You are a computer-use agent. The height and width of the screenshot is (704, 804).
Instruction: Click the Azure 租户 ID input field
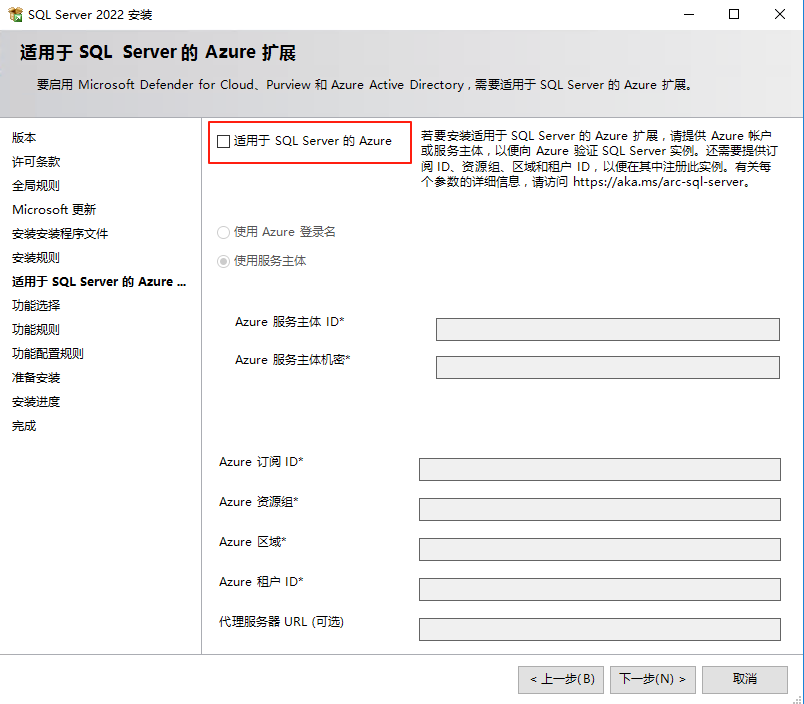(599, 589)
